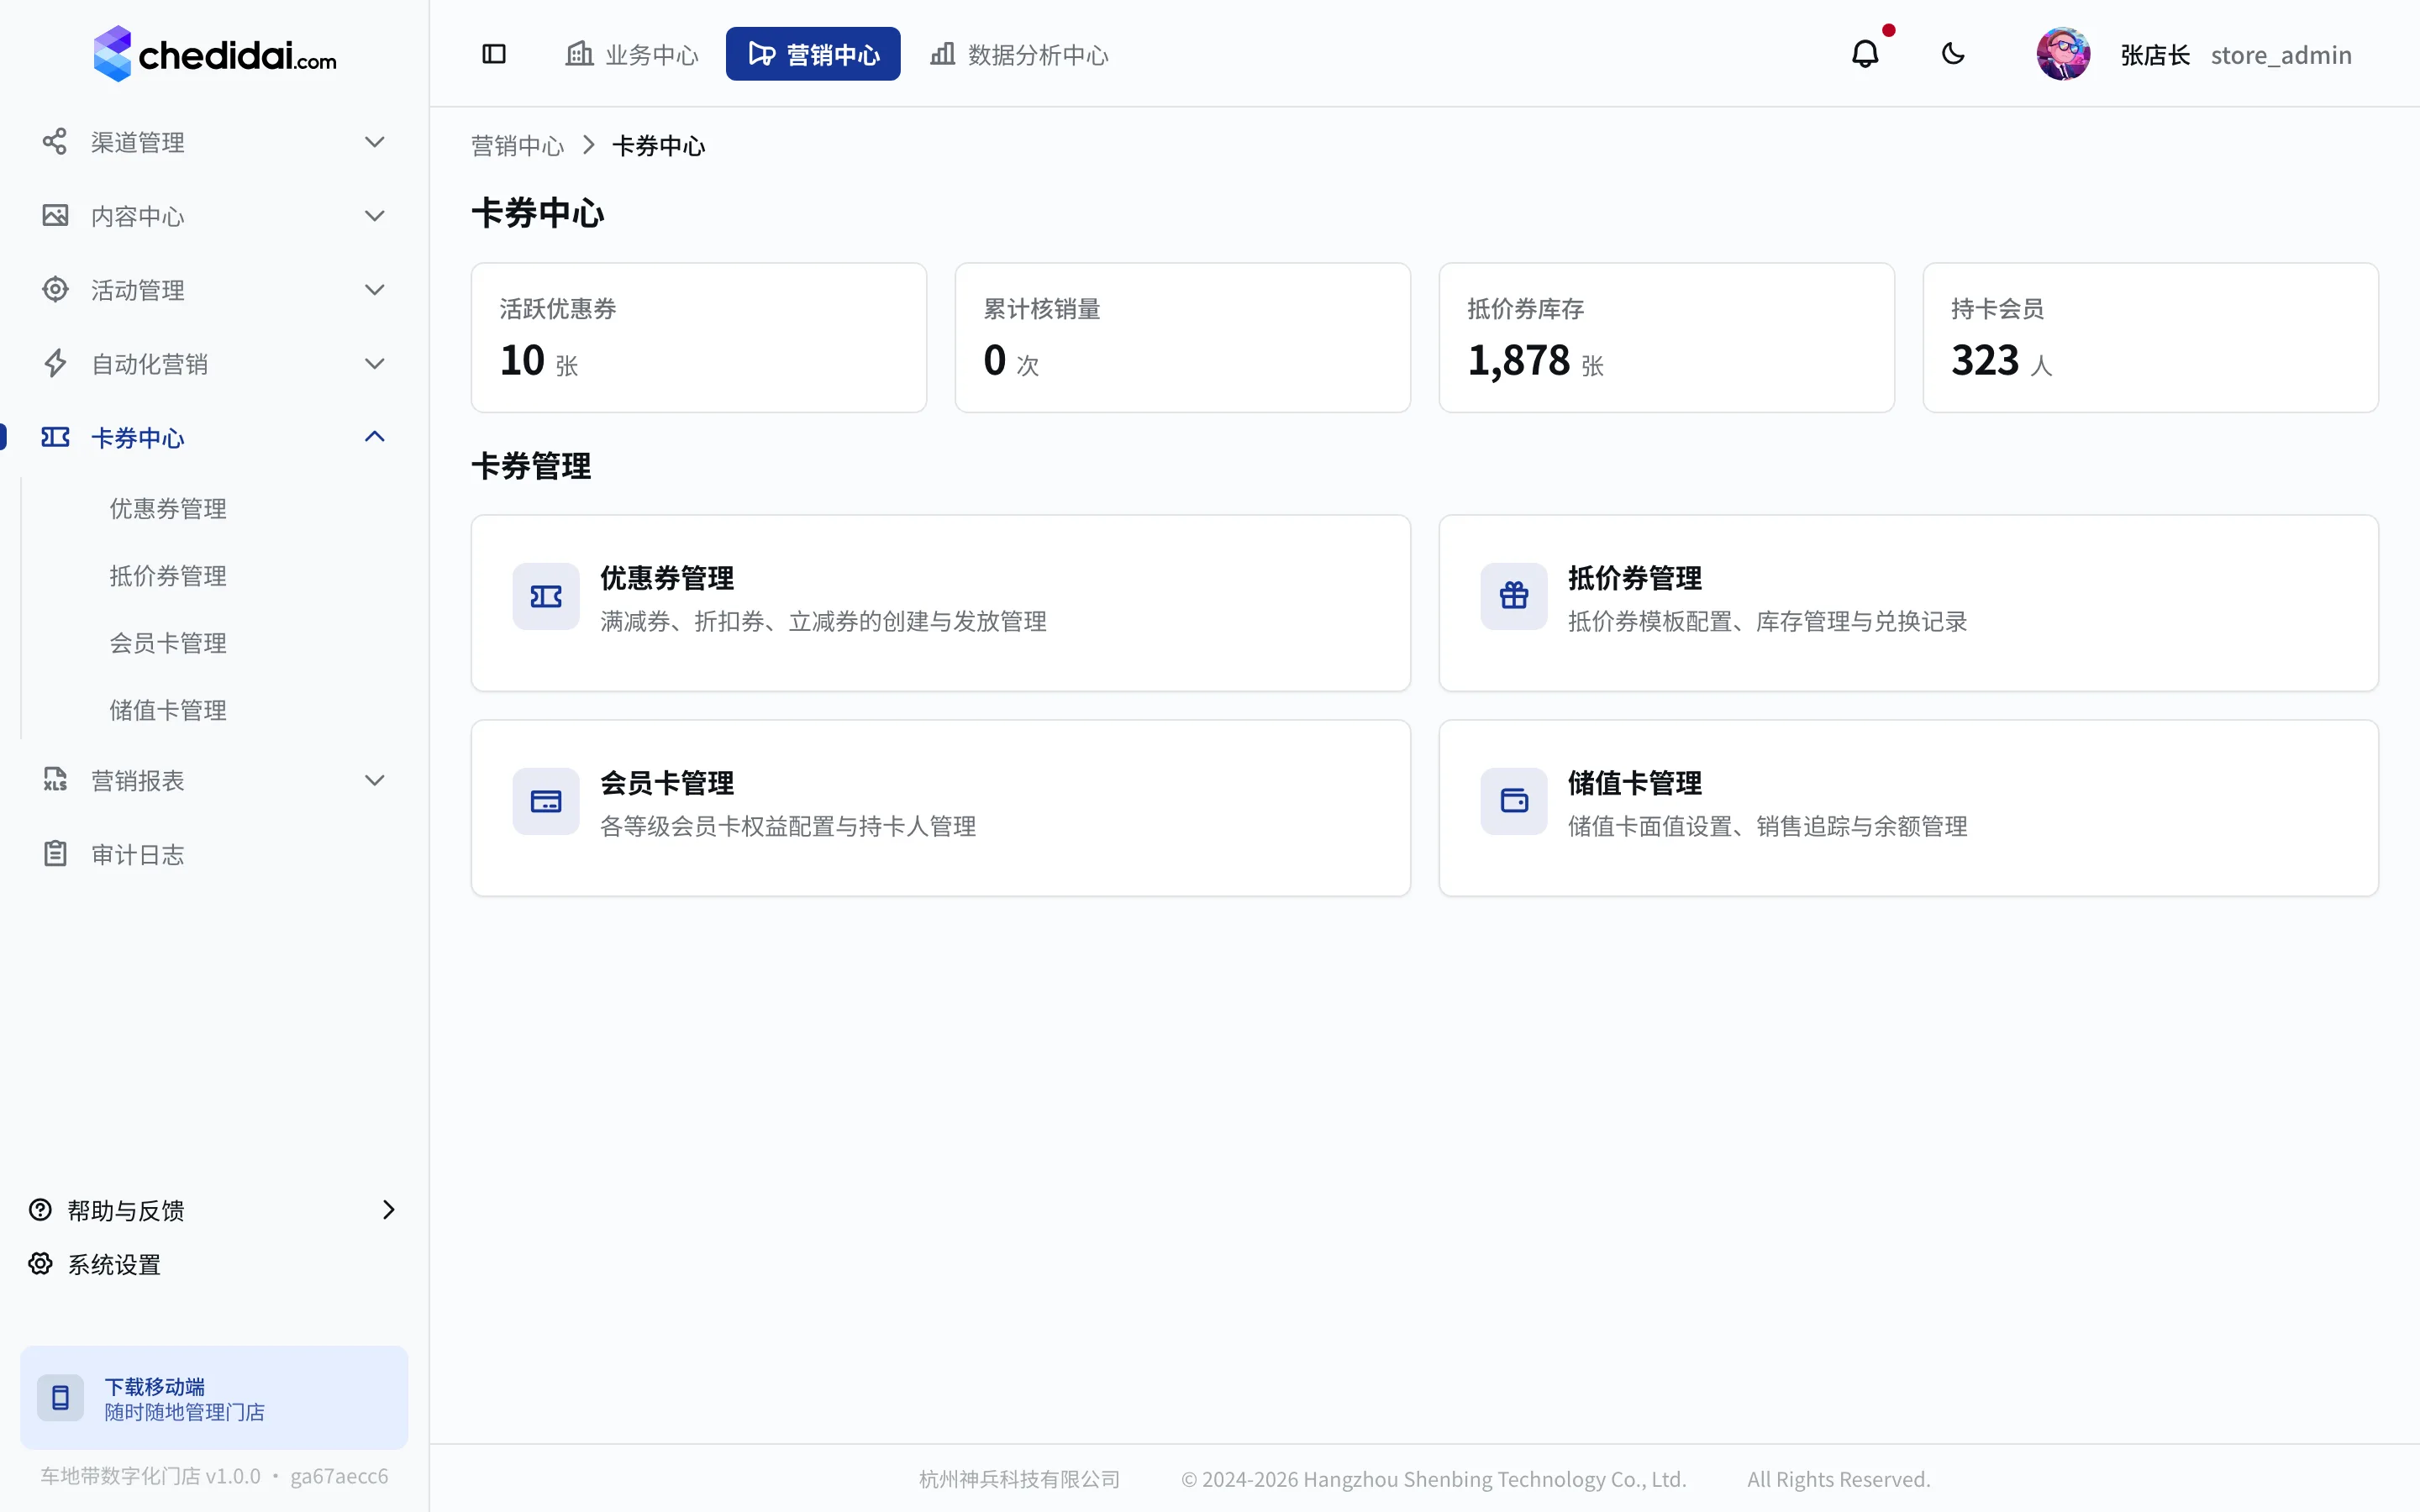Open the notifications bell
2420x1512 pixels.
pos(1865,54)
